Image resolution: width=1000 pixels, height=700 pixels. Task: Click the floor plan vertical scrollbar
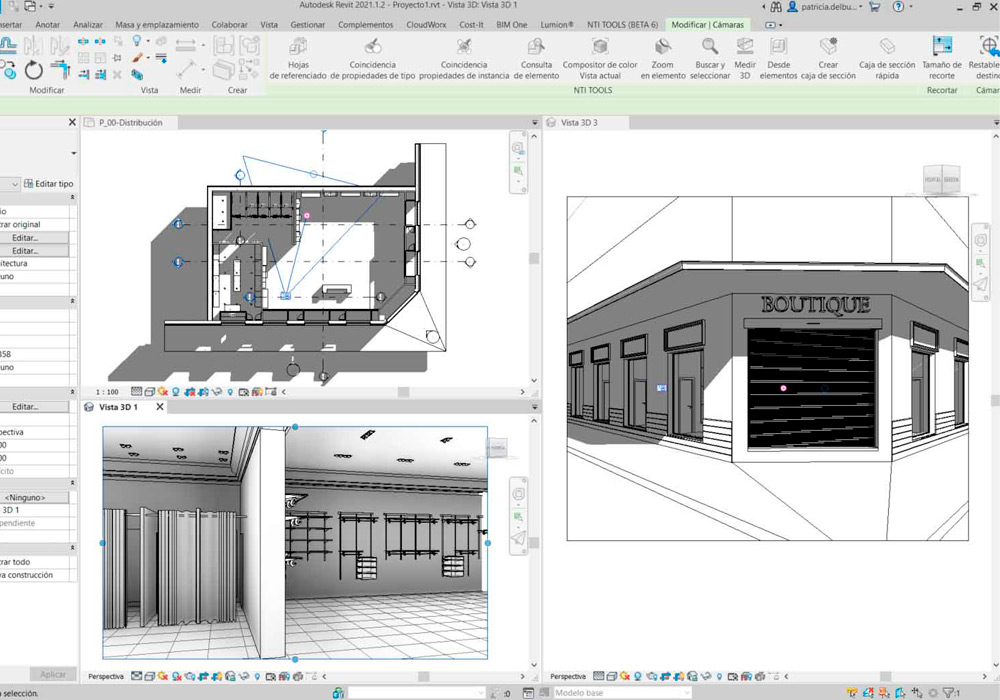(534, 259)
